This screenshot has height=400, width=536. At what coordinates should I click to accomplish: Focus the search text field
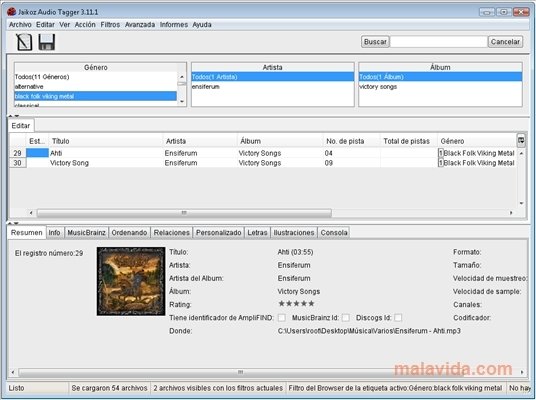pyautogui.click(x=439, y=42)
